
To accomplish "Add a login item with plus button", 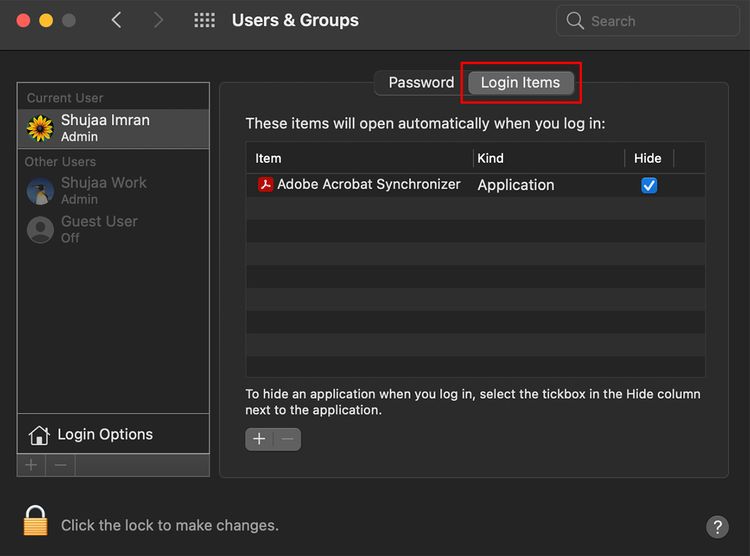I will coord(259,439).
